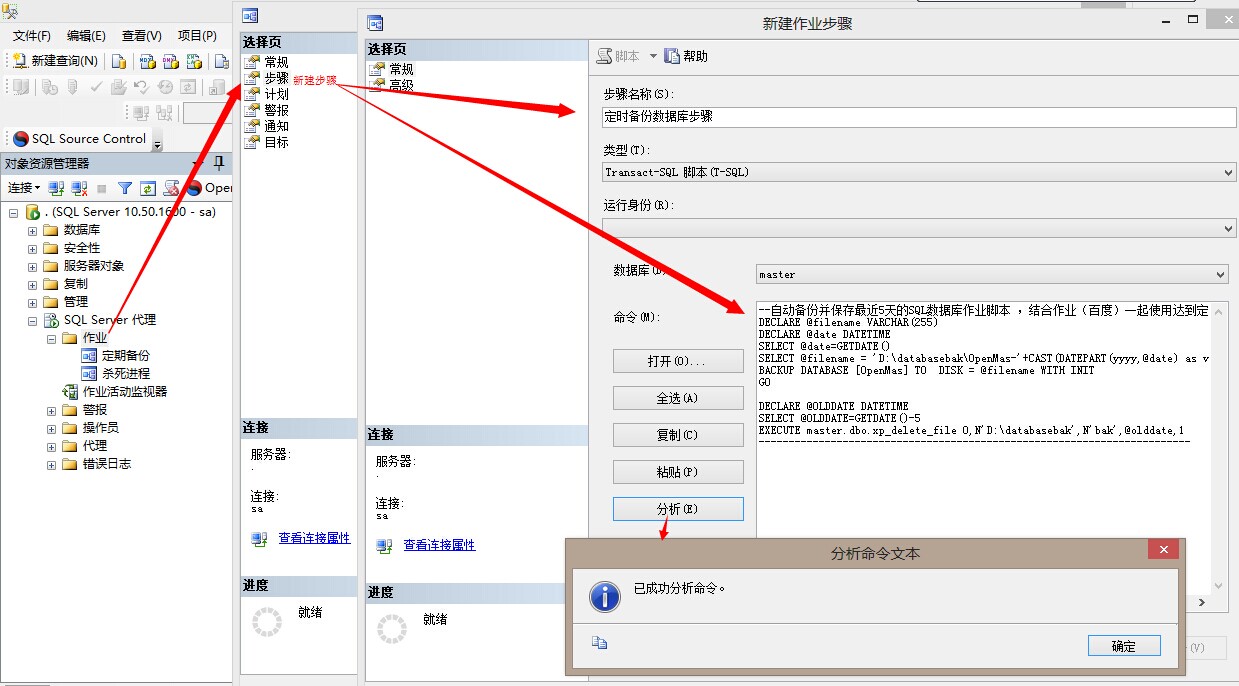Click the 全选(A) button
Image resolution: width=1239 pixels, height=686 pixels.
coord(678,398)
